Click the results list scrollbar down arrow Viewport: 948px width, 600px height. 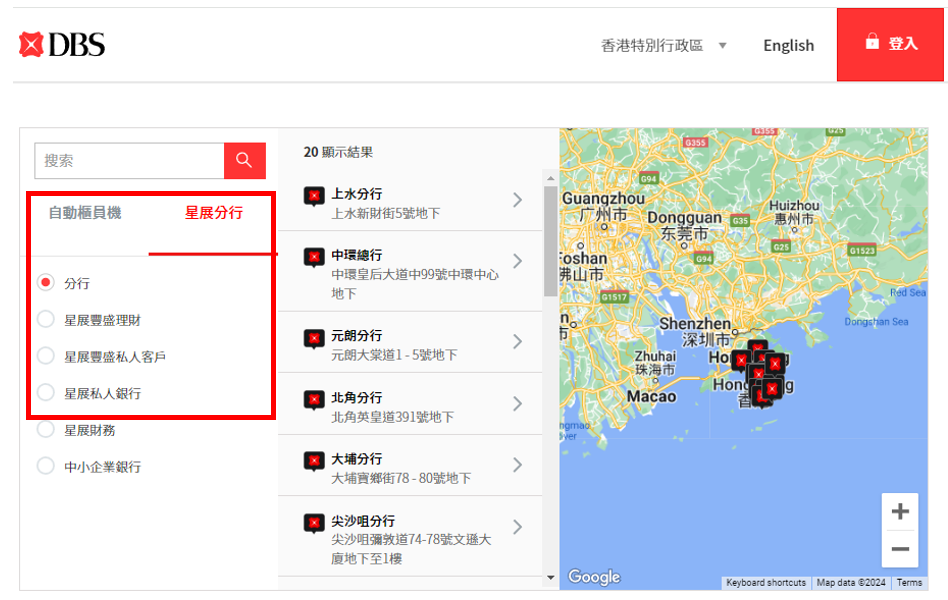click(x=550, y=578)
